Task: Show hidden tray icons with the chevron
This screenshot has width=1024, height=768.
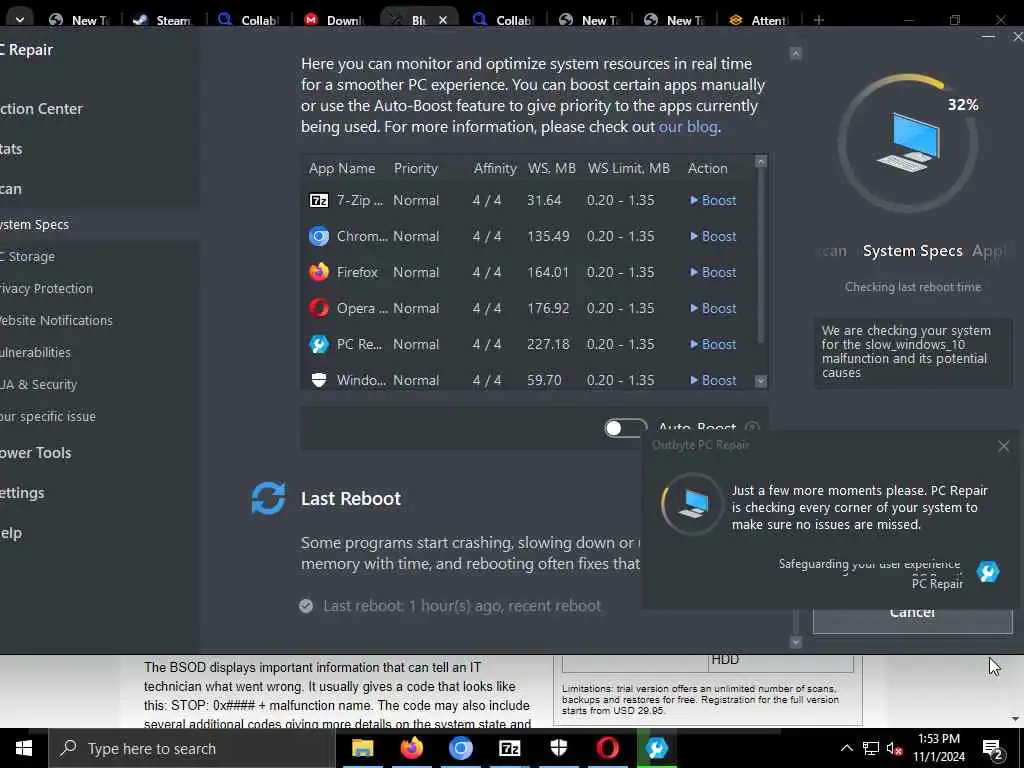Action: pyautogui.click(x=846, y=748)
